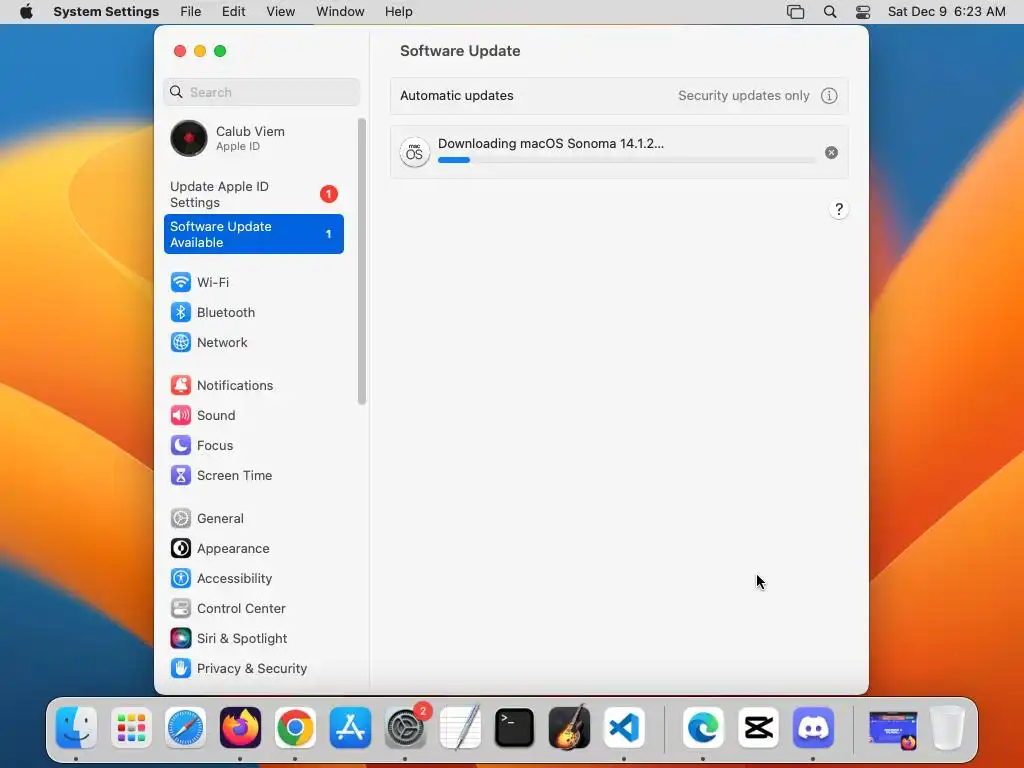The width and height of the screenshot is (1024, 768).
Task: Cancel the macOS Sonoma download
Action: pyautogui.click(x=831, y=153)
